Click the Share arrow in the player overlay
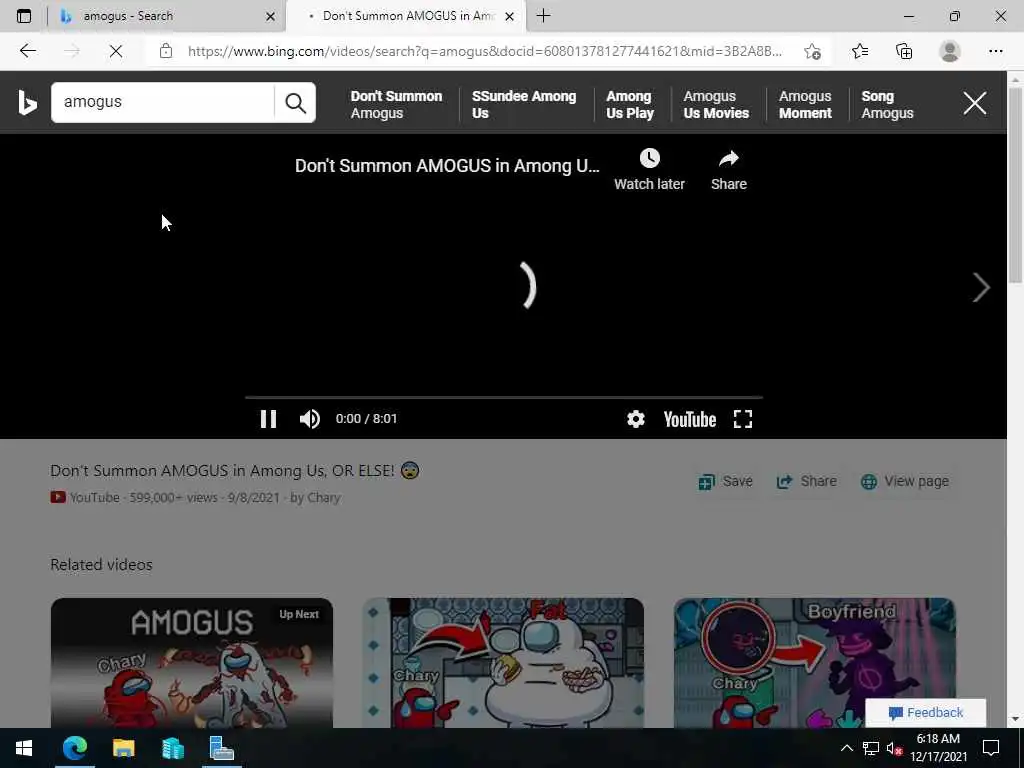The image size is (1024, 768). (x=729, y=170)
